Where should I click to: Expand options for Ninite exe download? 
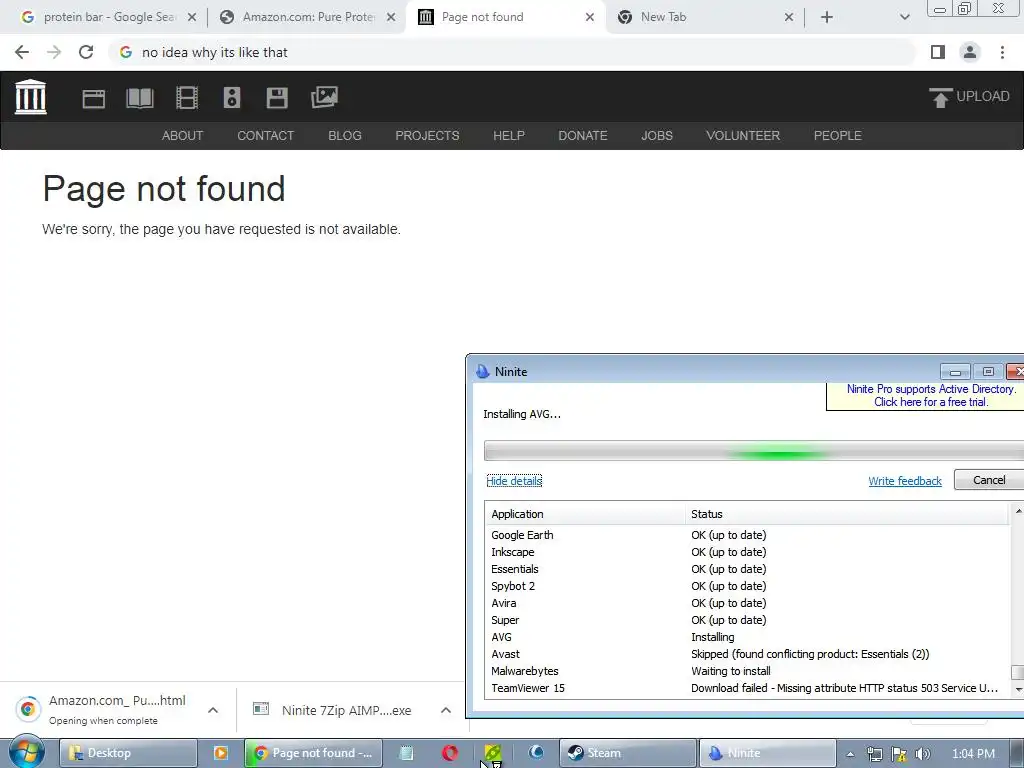(x=445, y=710)
